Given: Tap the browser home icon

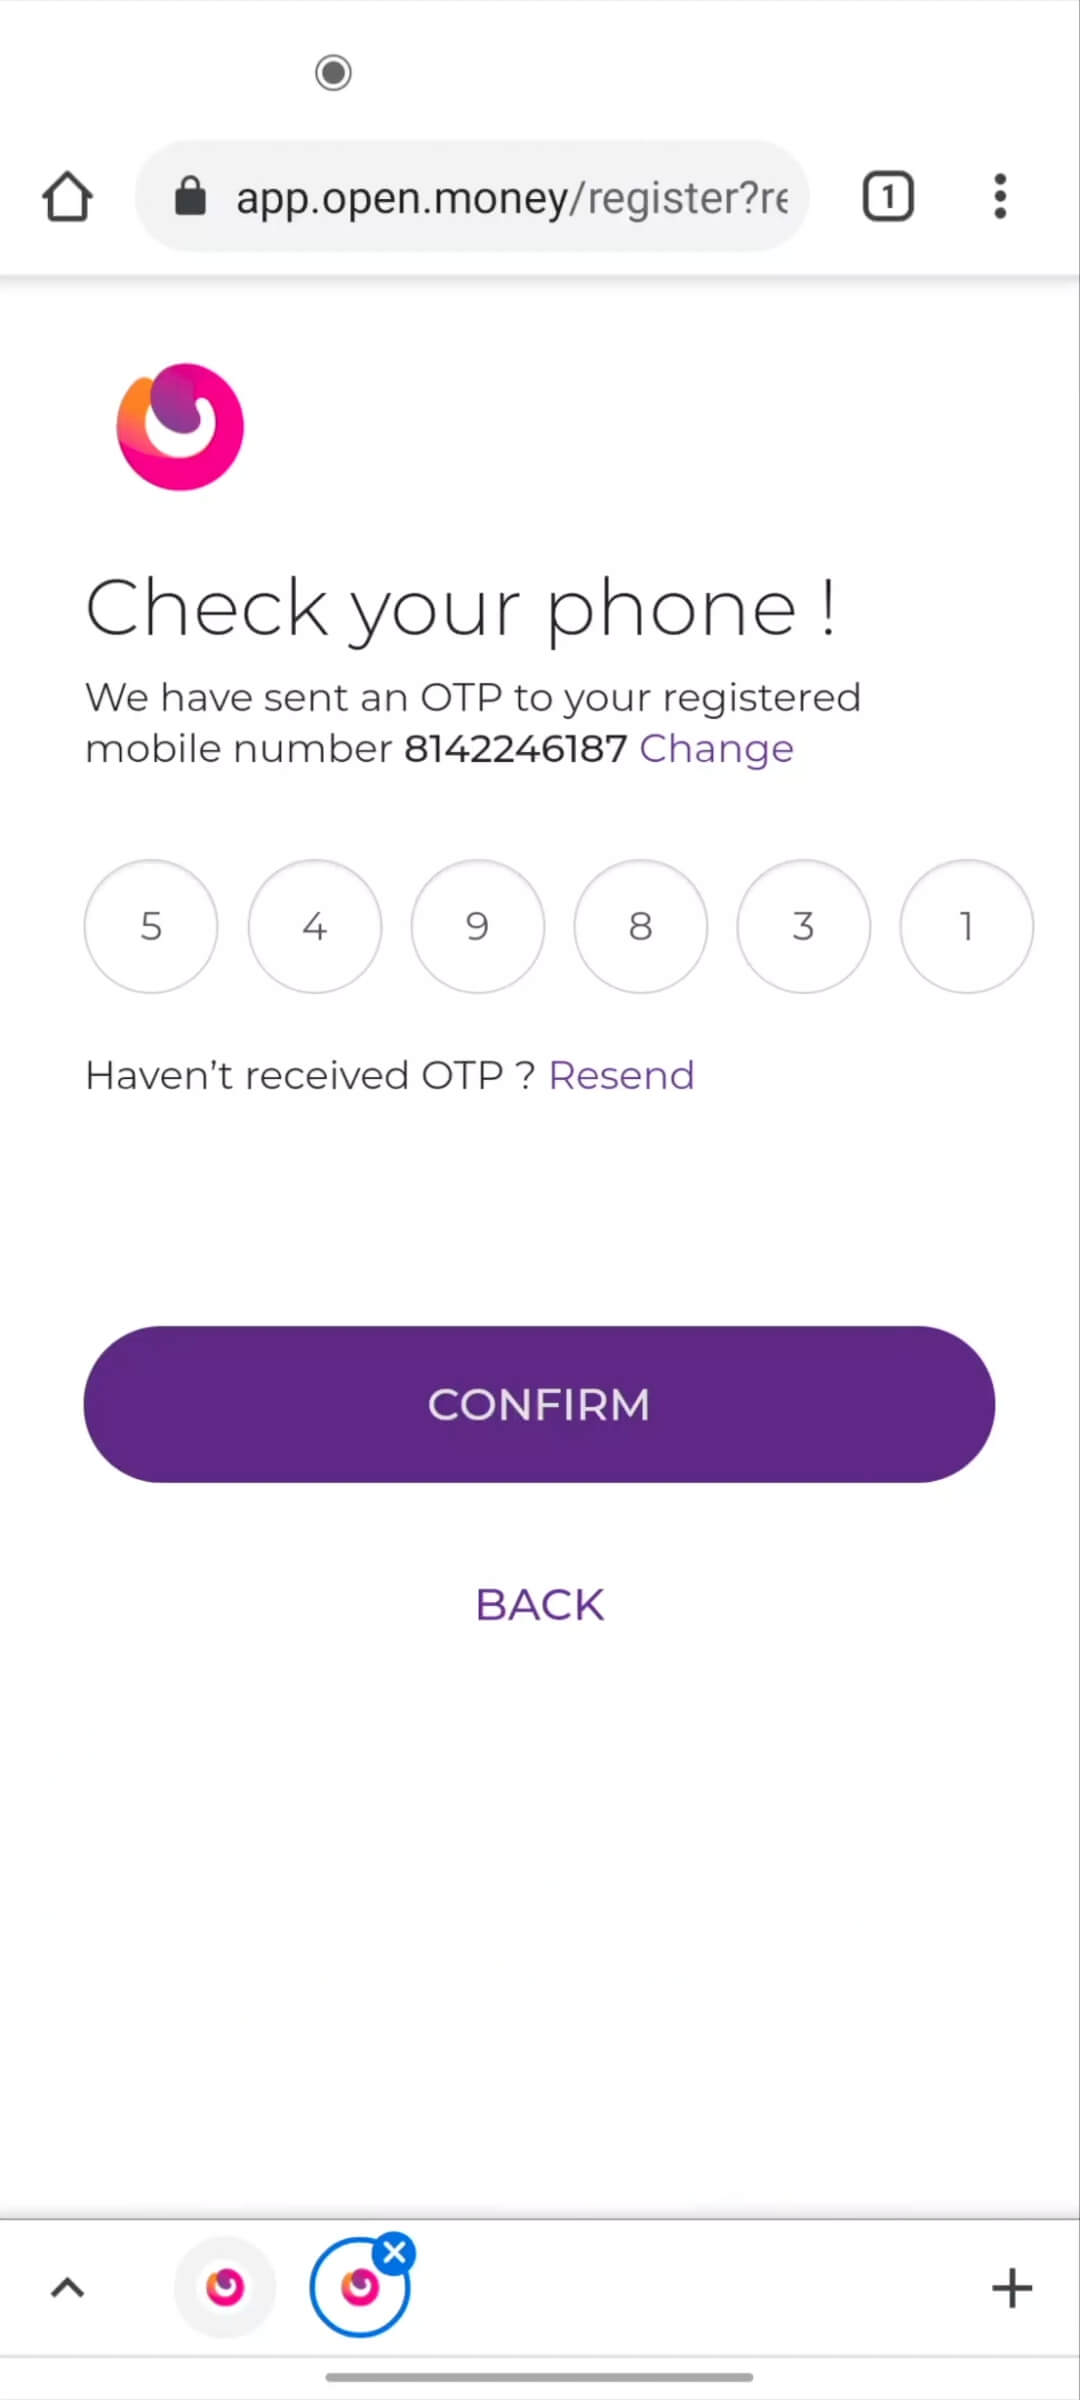Looking at the screenshot, I should (x=68, y=196).
